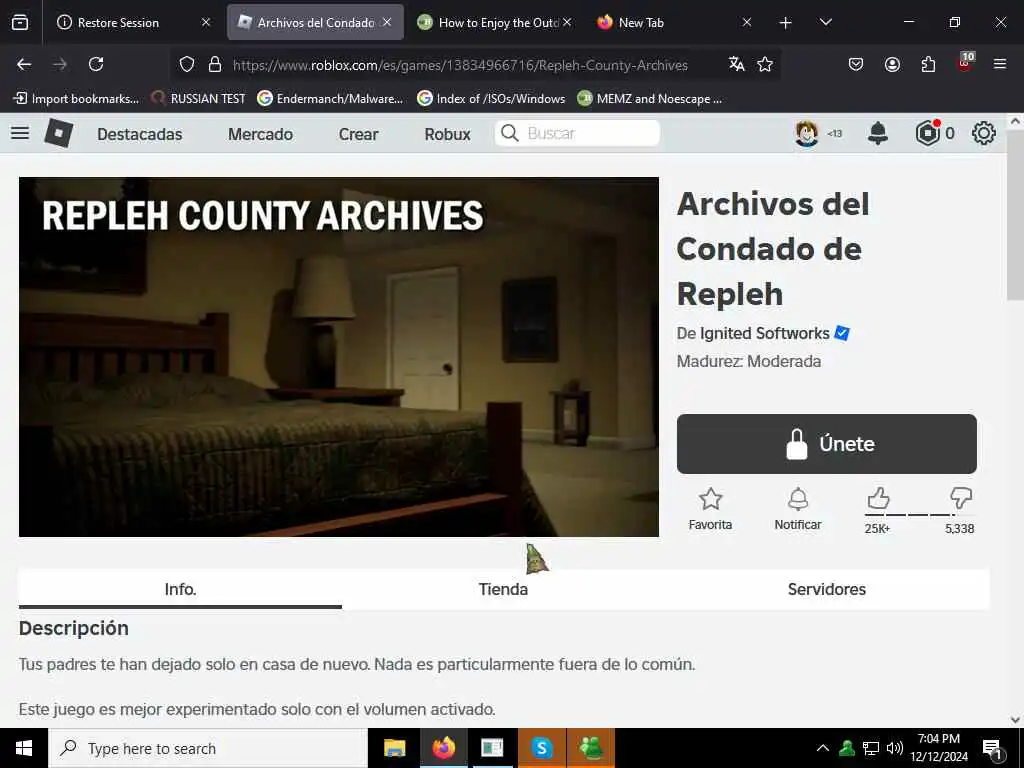Open the Servidores tab
1024x768 pixels.
pos(827,589)
